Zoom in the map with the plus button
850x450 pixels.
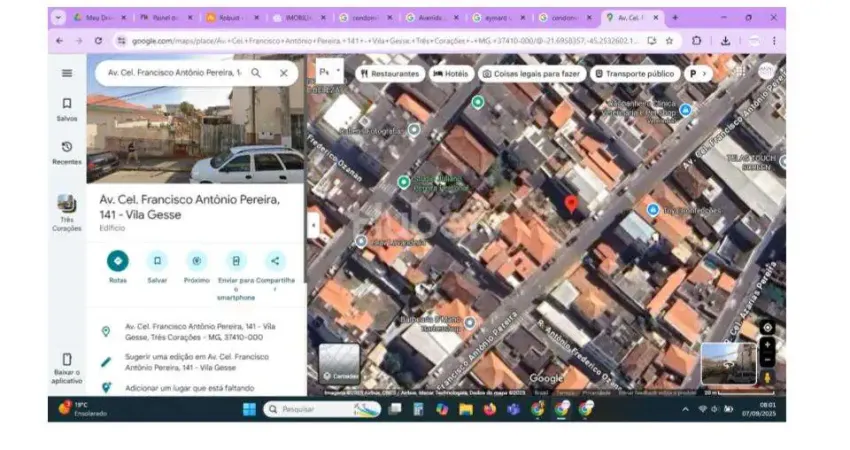[x=768, y=345]
